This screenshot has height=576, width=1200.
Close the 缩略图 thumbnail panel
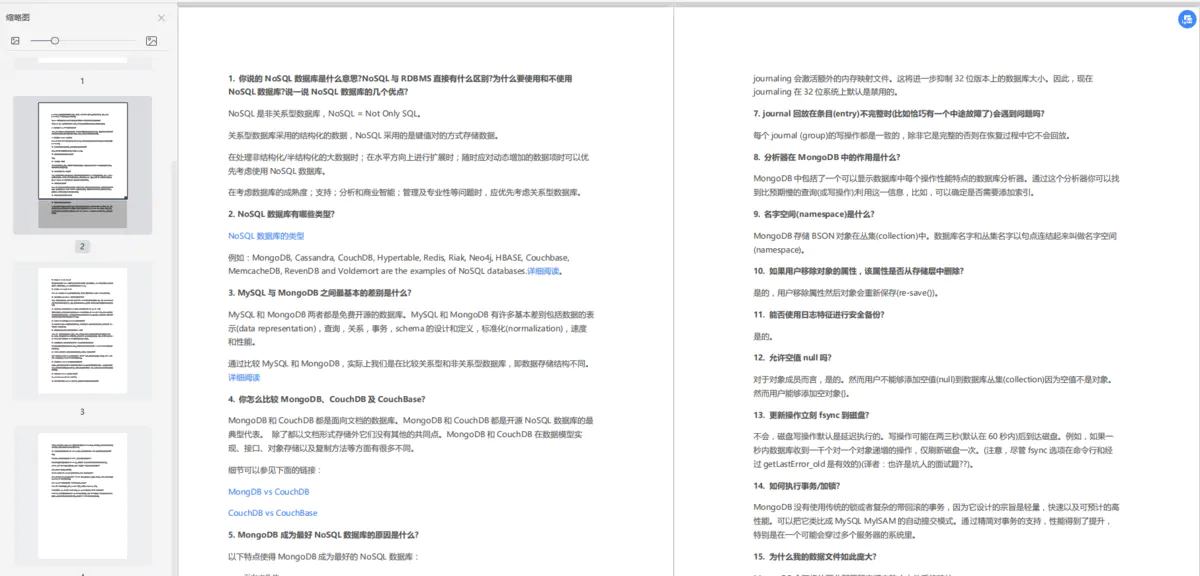[162, 18]
